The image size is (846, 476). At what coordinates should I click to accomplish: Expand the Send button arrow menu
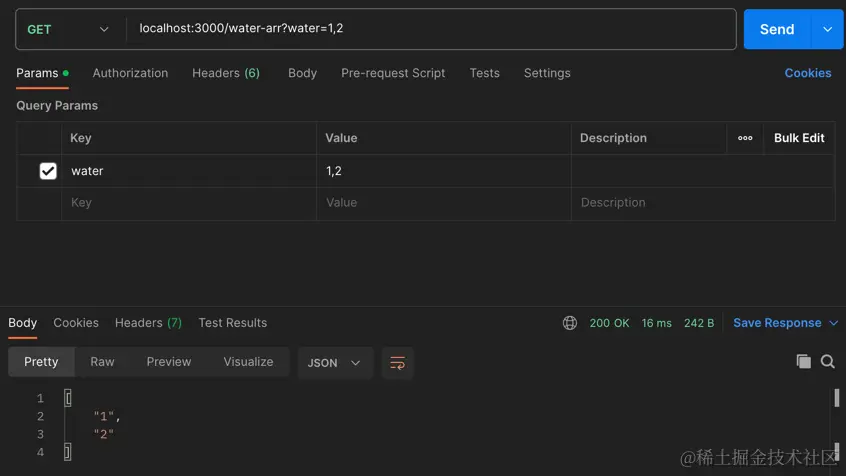[x=828, y=29]
